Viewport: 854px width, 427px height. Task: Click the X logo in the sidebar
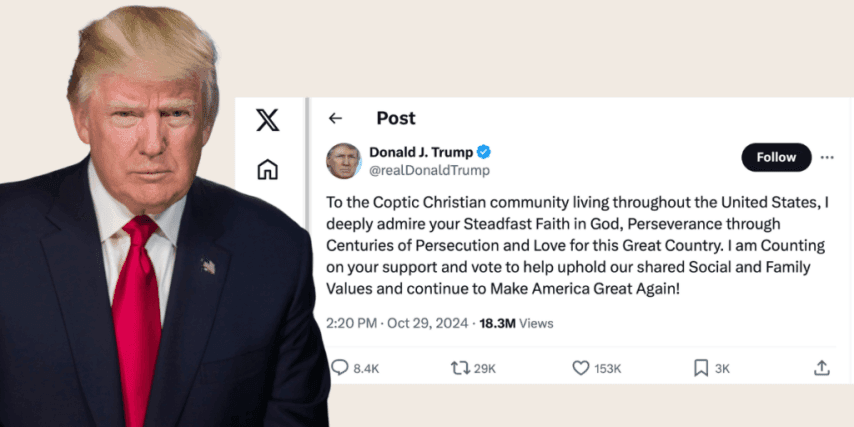pyautogui.click(x=267, y=121)
